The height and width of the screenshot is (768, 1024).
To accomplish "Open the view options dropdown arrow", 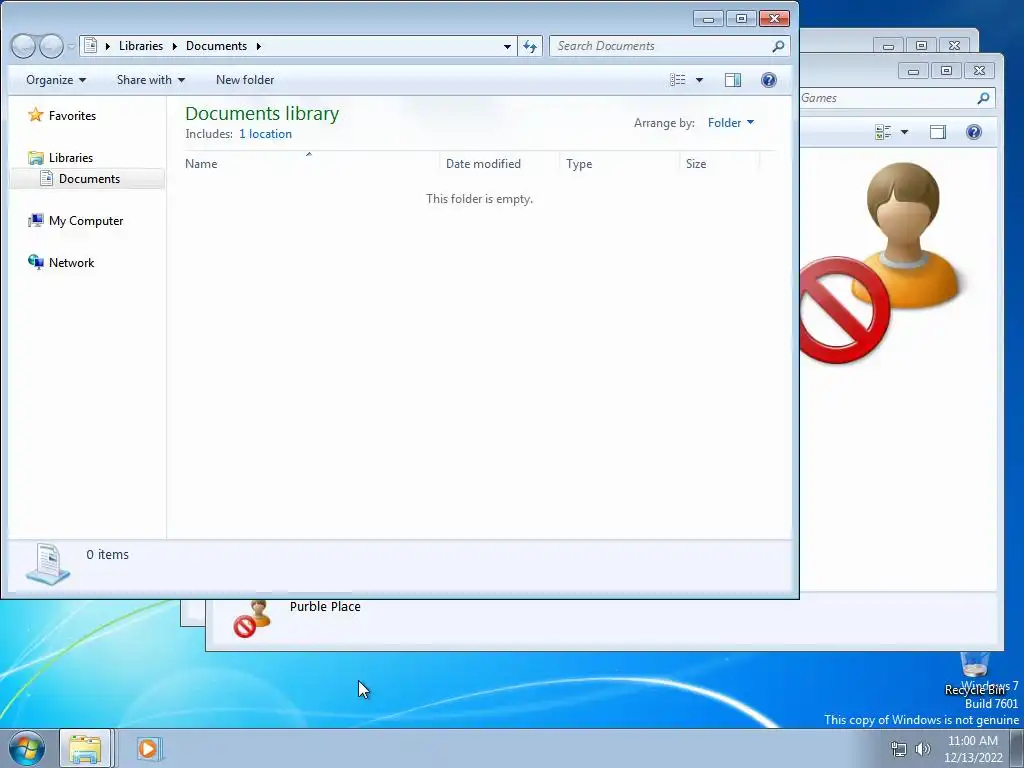I will point(699,80).
